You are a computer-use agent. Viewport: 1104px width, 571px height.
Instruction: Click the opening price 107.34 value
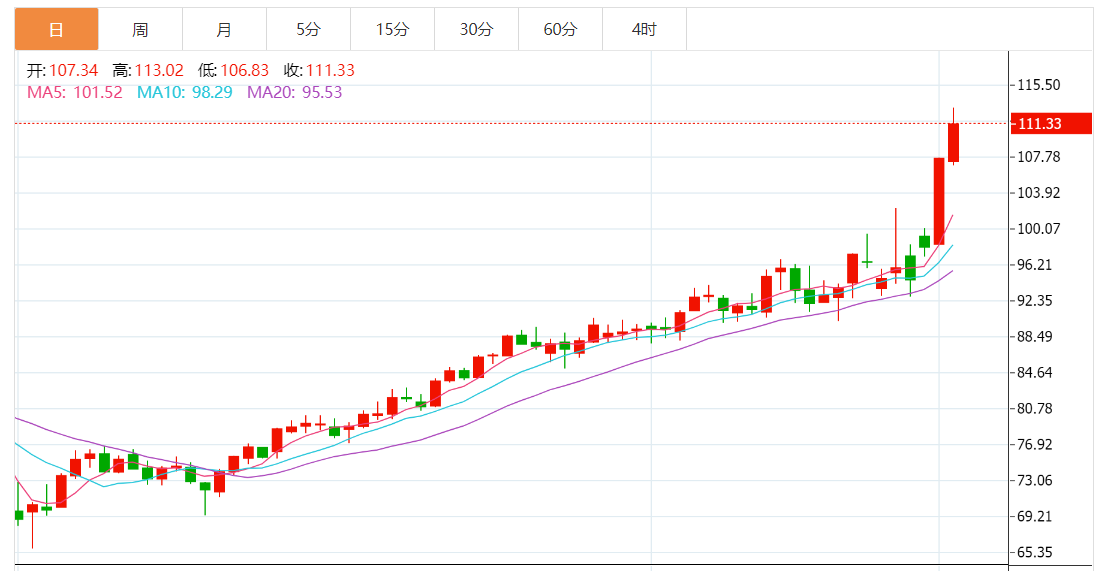click(73, 70)
